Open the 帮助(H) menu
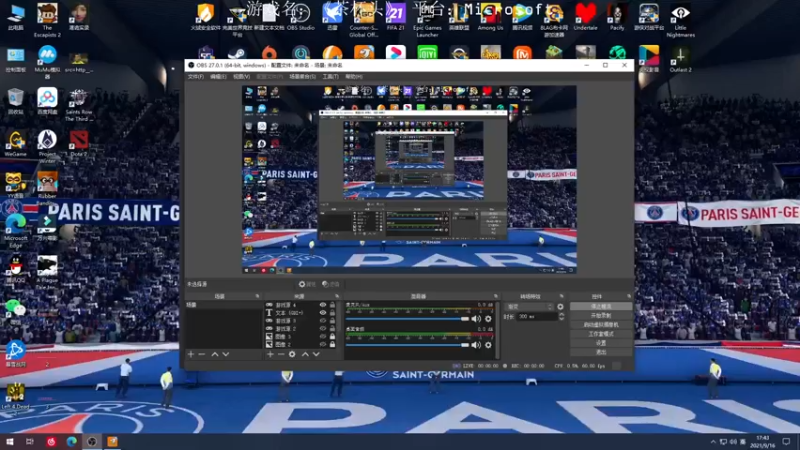This screenshot has height=450, width=800. [x=354, y=77]
